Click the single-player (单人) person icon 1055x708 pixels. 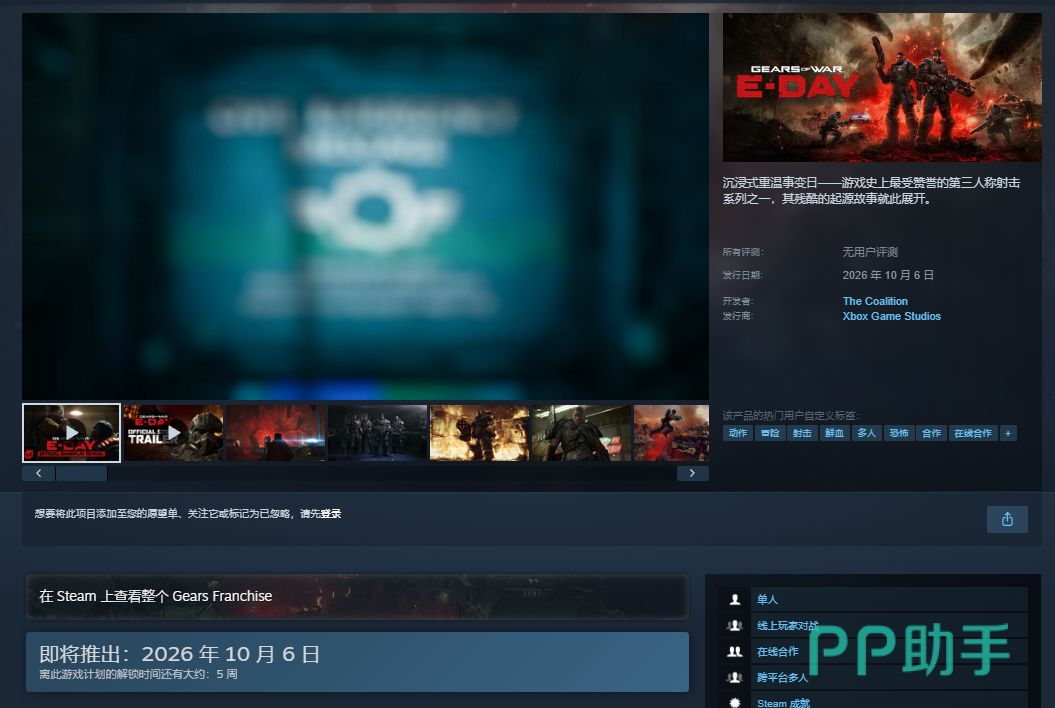(x=735, y=599)
